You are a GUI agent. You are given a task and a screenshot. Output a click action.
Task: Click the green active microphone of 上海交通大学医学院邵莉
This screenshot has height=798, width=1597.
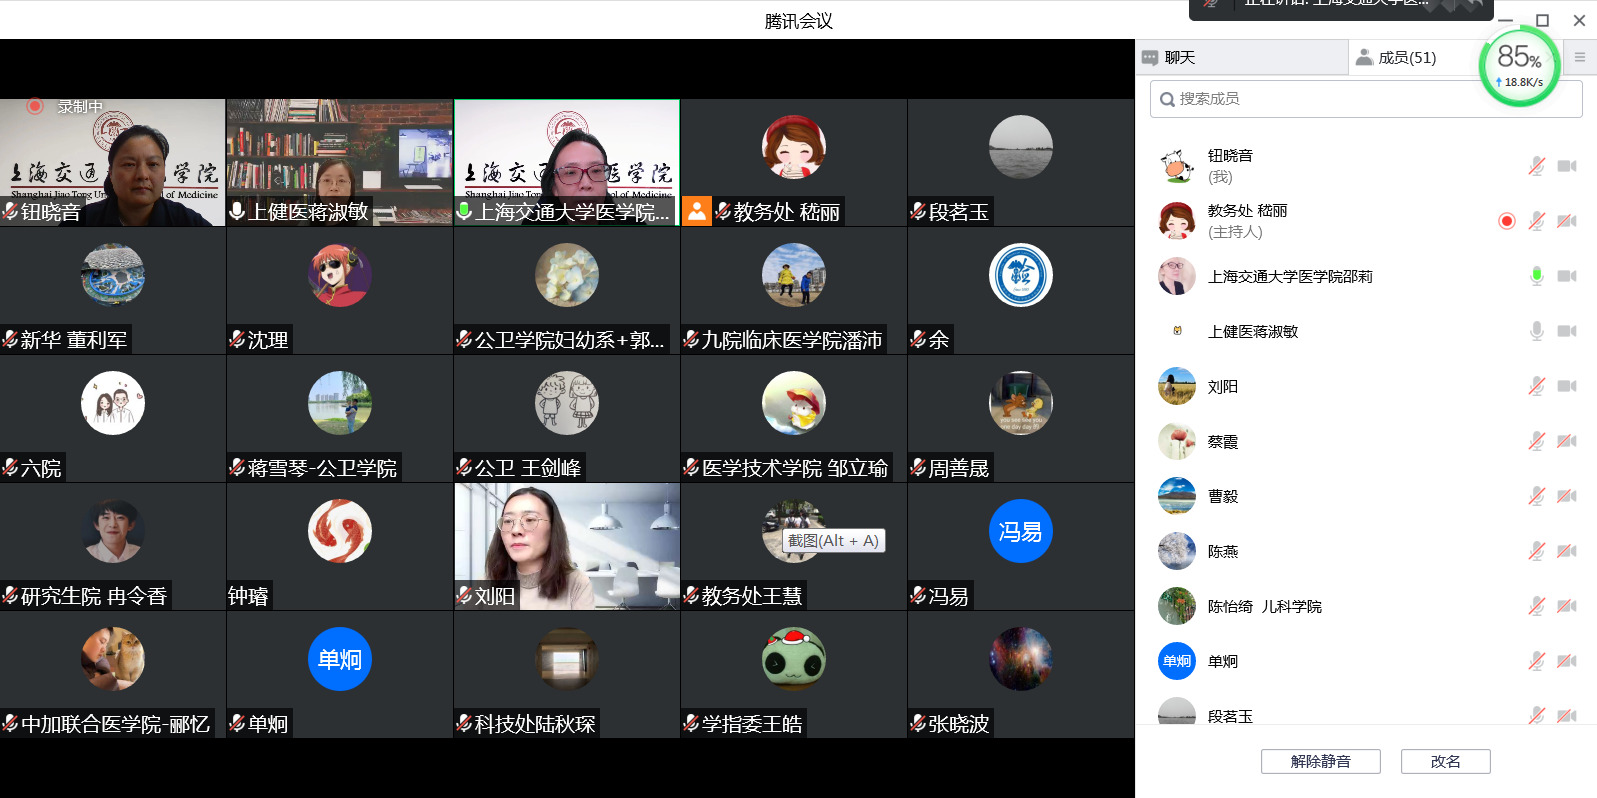coord(1536,276)
